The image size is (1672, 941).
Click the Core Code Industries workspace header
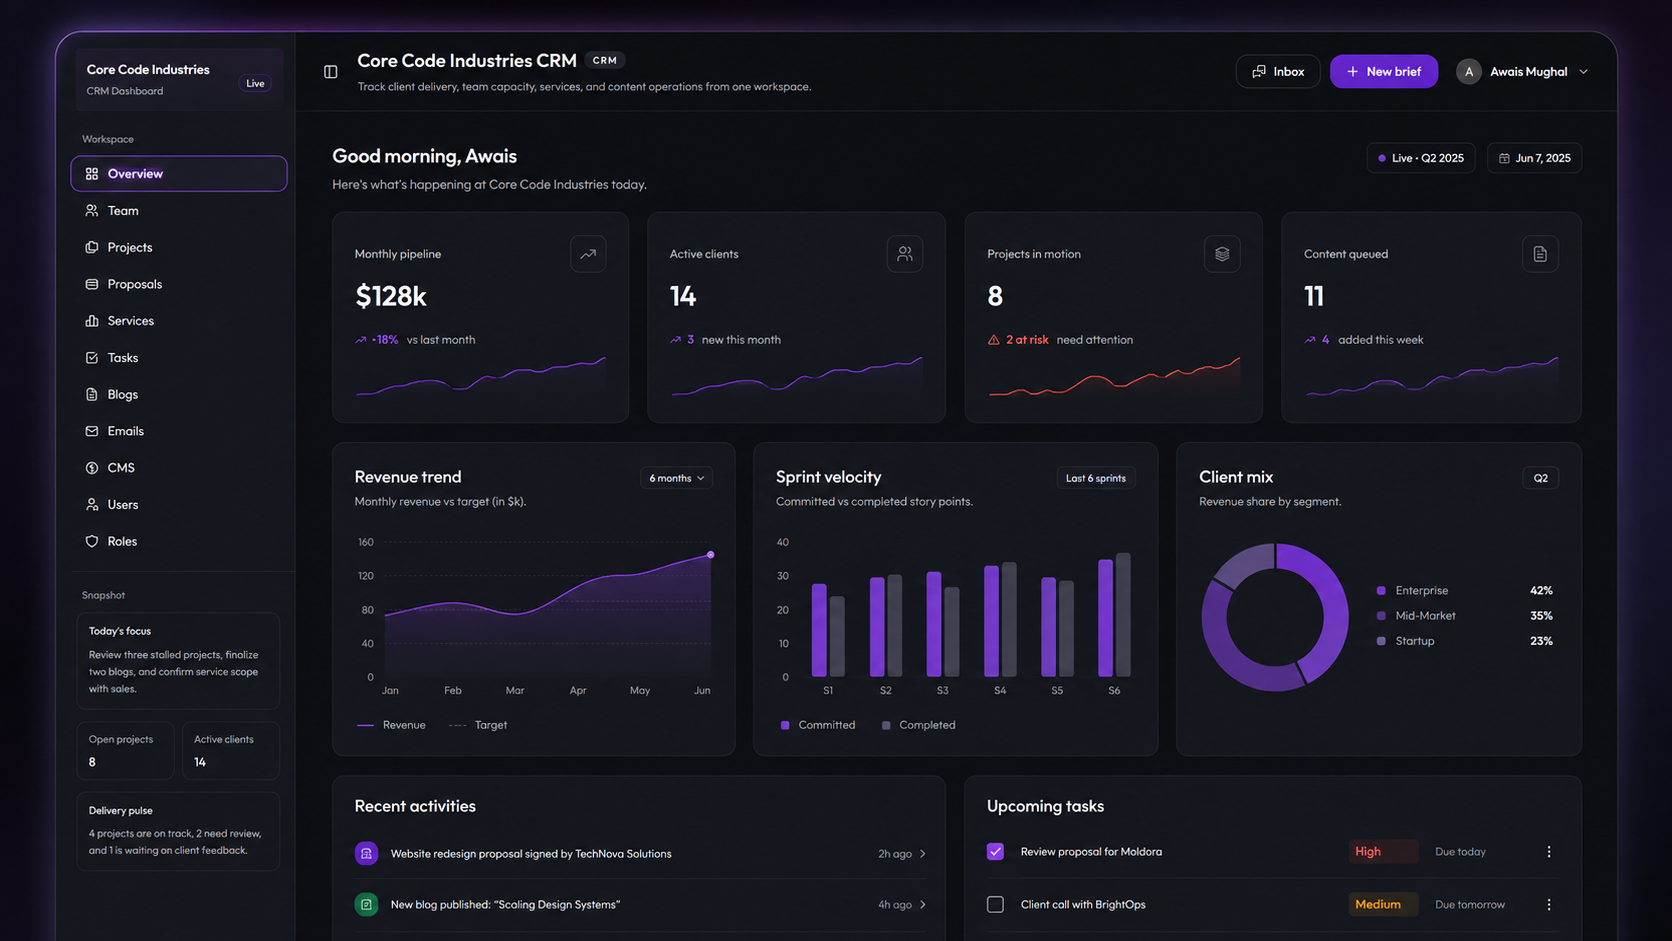[180, 79]
